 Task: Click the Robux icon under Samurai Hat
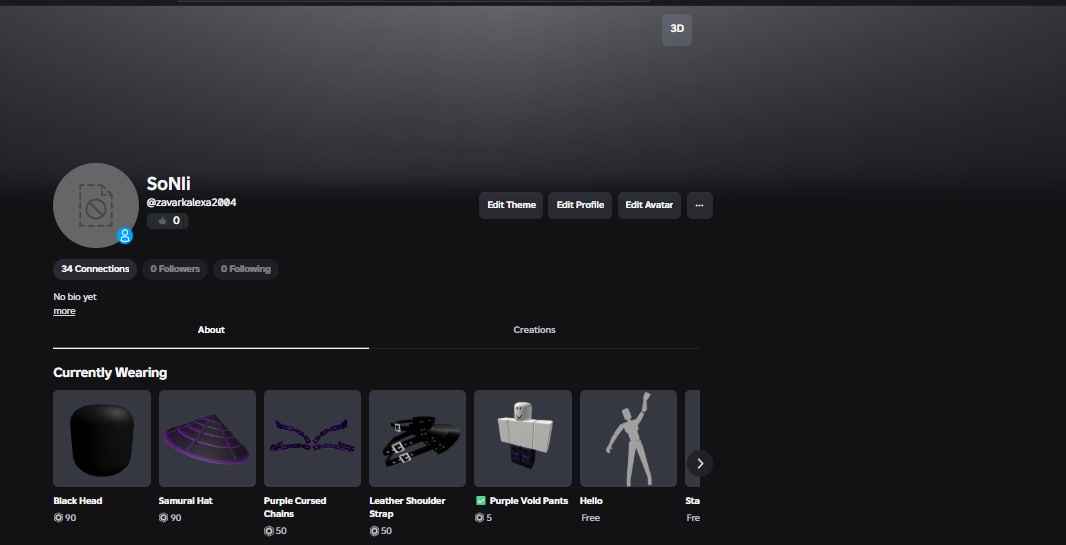coord(163,518)
